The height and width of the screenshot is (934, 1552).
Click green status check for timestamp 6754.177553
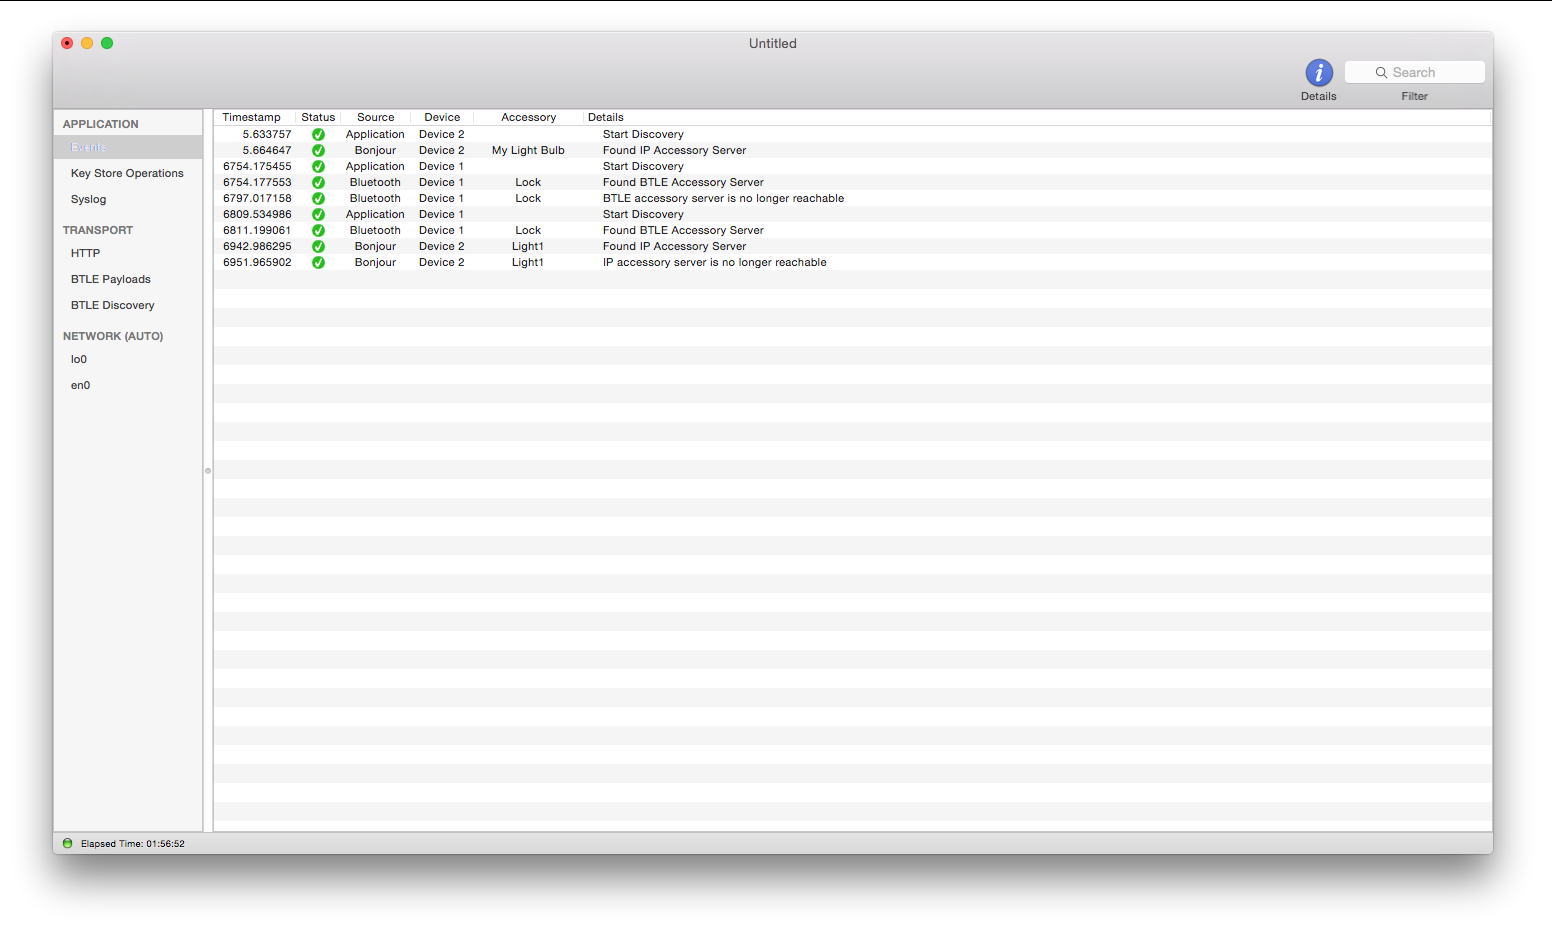click(x=318, y=182)
